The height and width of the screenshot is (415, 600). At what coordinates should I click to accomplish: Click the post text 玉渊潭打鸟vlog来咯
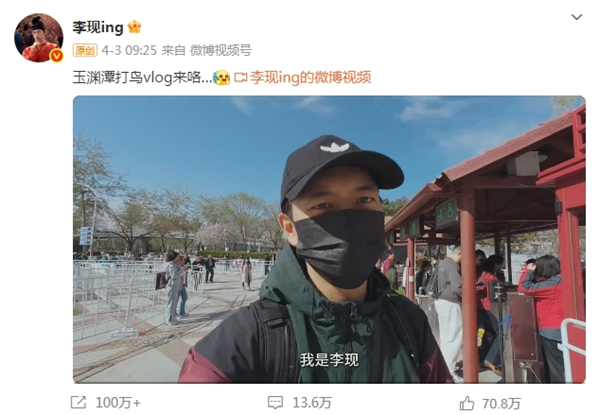(x=142, y=78)
